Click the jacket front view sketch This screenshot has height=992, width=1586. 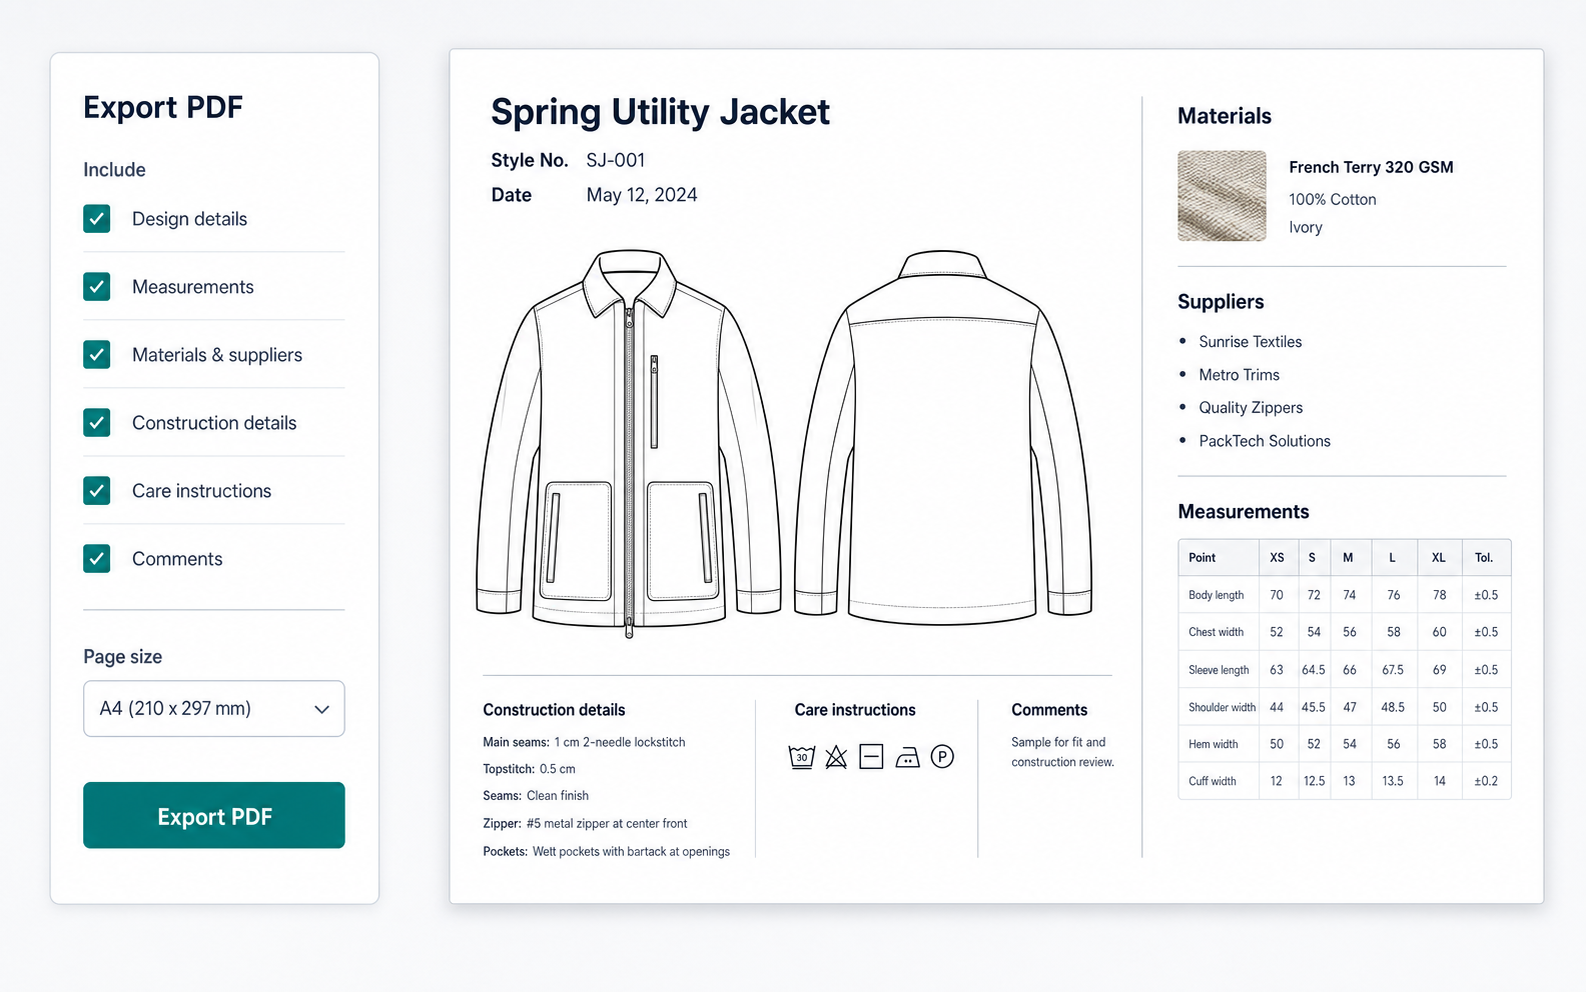629,442
